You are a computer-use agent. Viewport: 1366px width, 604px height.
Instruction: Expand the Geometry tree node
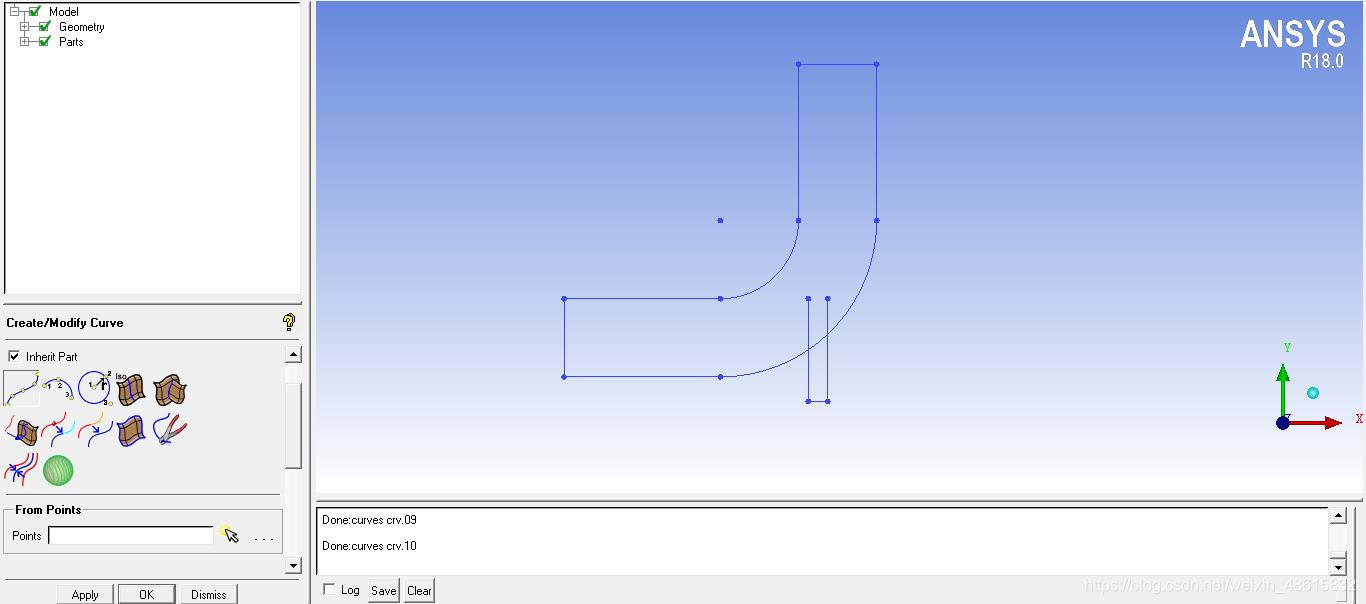pyautogui.click(x=24, y=27)
